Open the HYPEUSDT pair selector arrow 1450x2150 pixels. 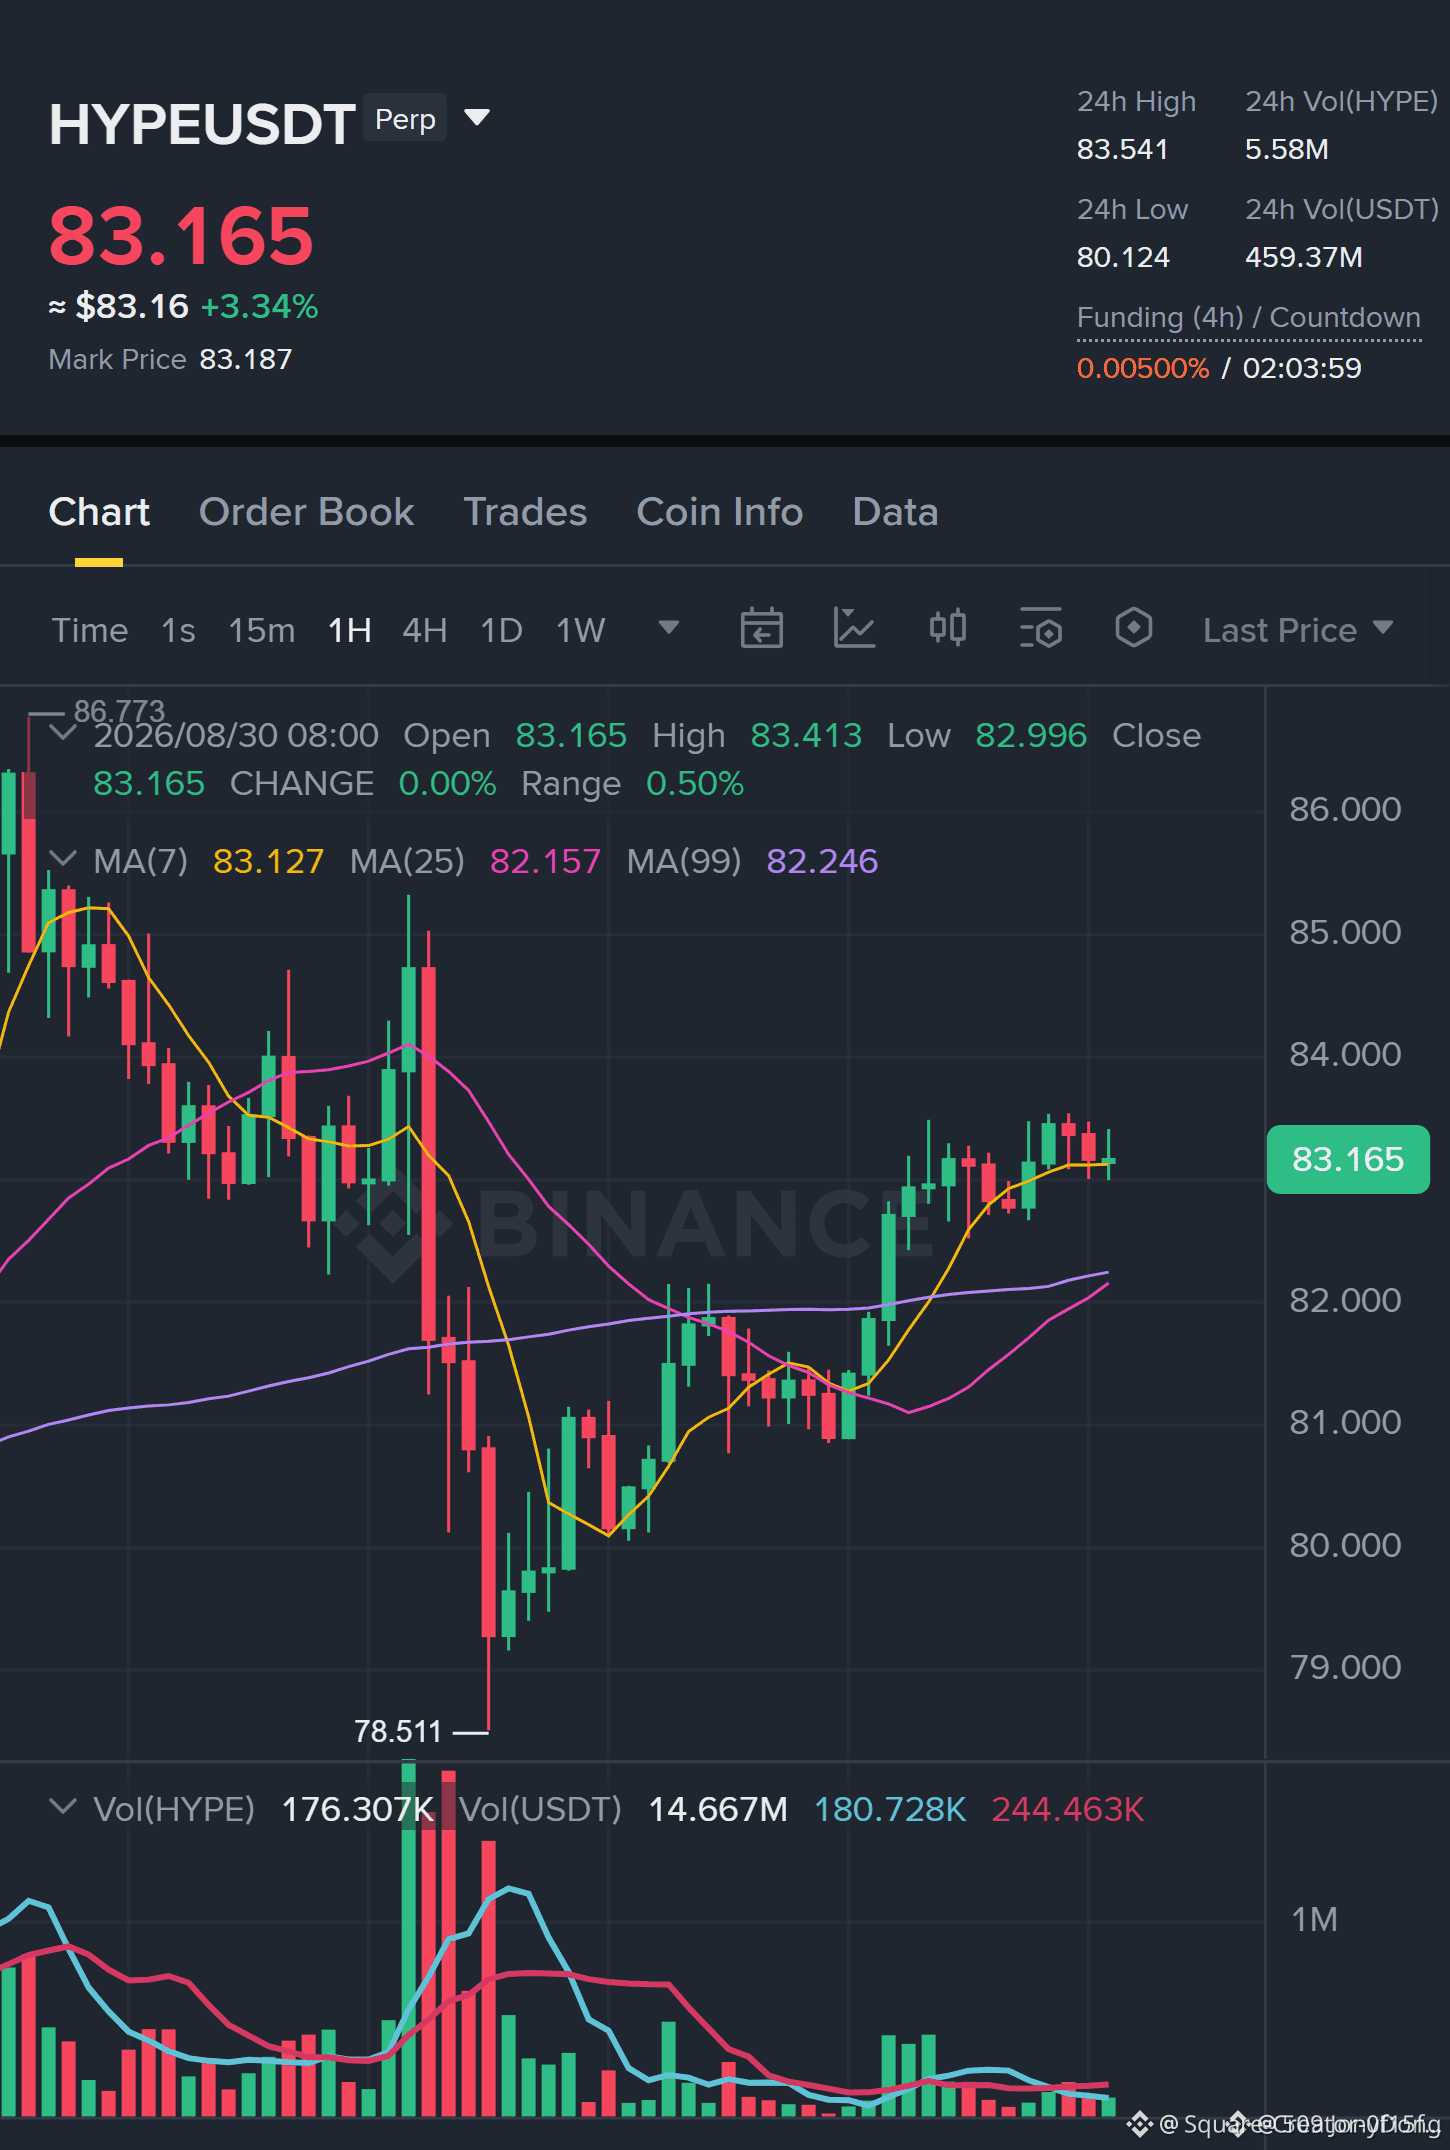point(477,118)
